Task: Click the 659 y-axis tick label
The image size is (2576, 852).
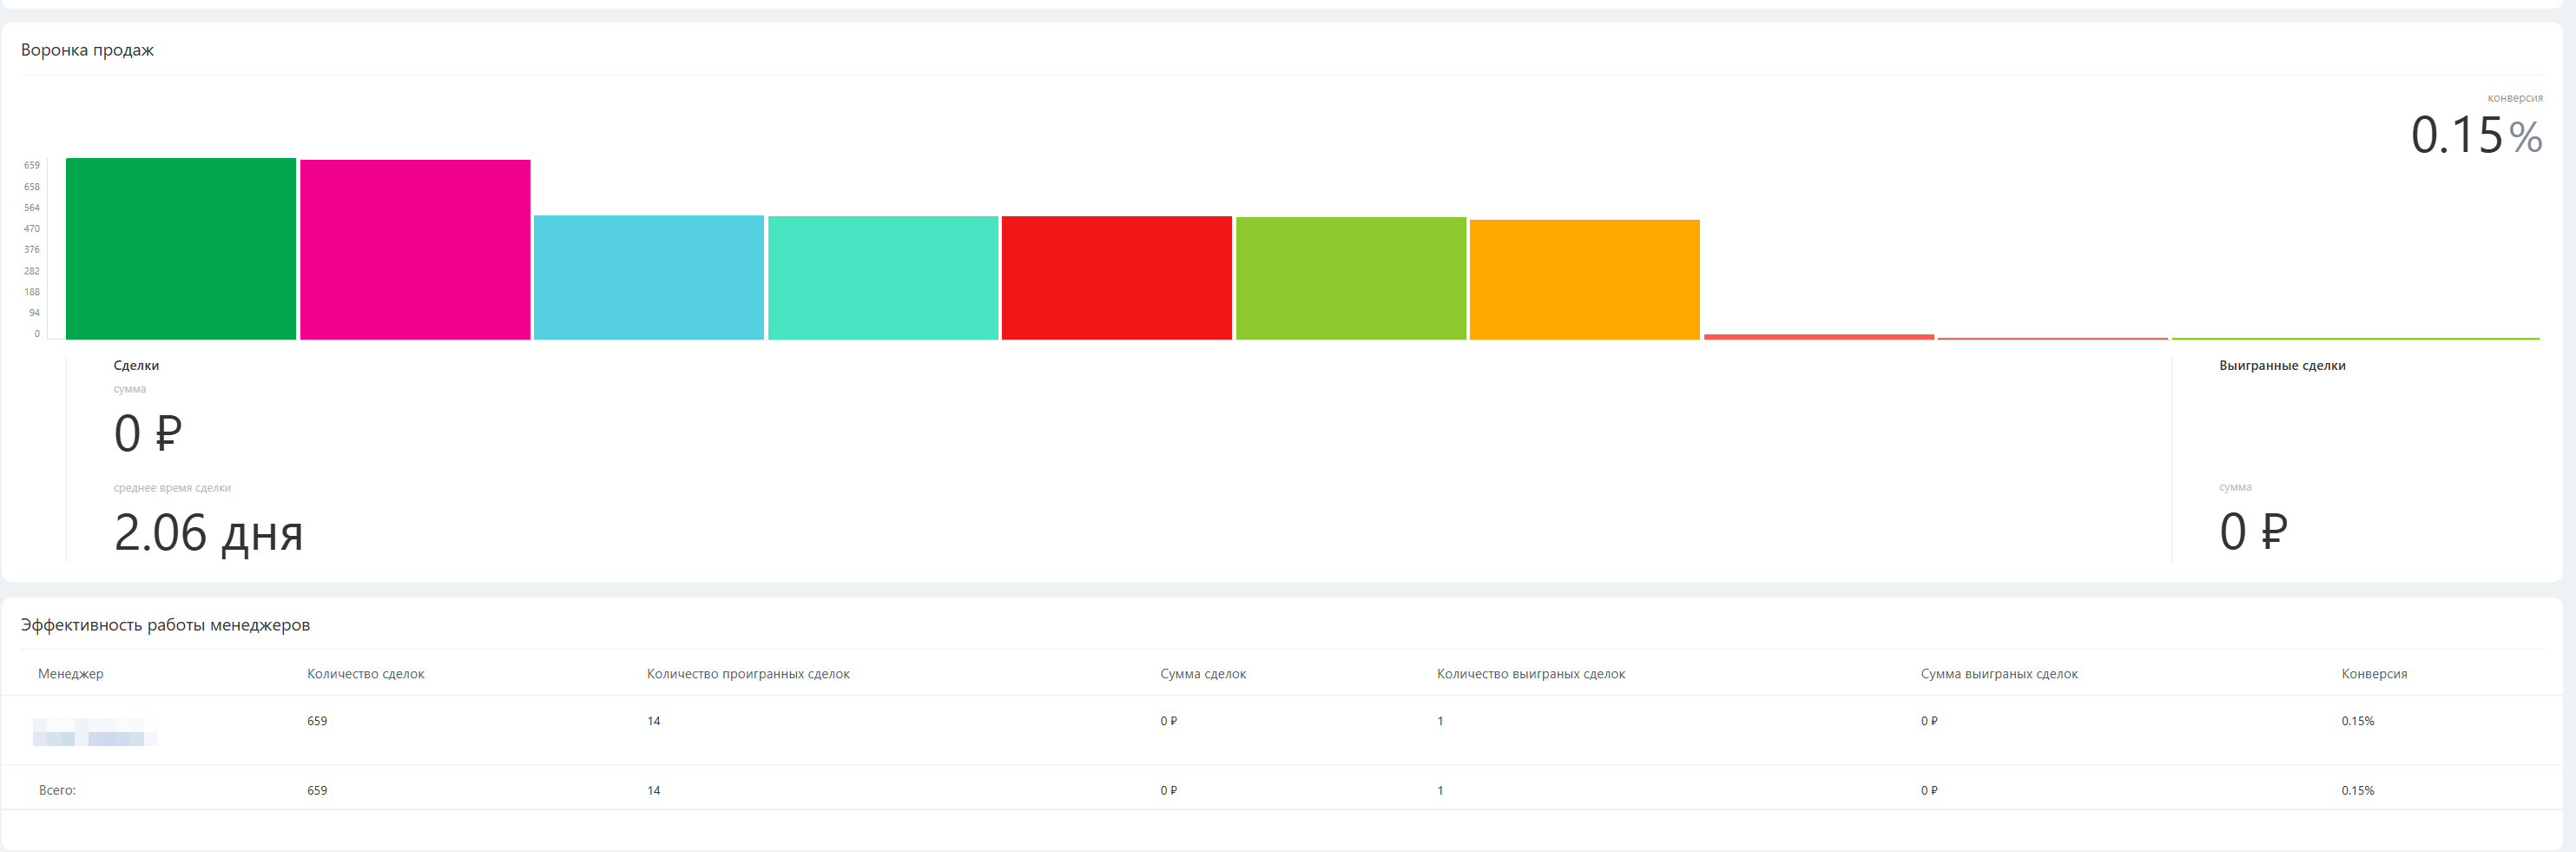Action: (x=32, y=165)
